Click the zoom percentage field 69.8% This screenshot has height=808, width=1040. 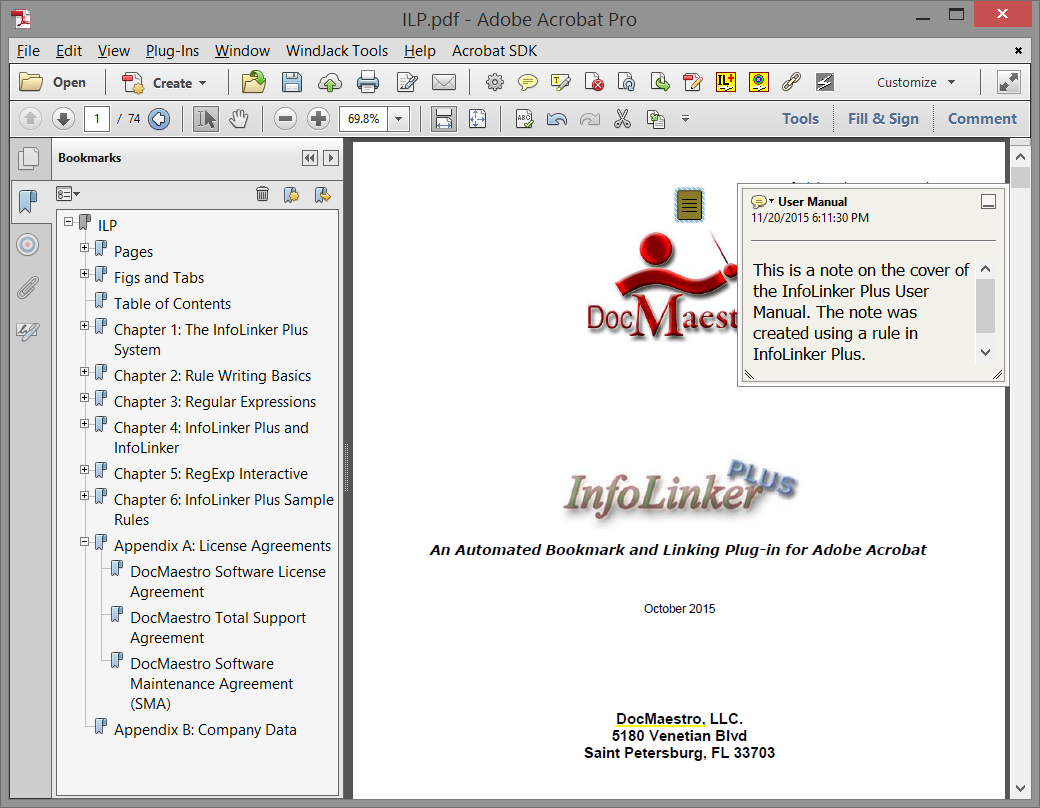click(363, 119)
